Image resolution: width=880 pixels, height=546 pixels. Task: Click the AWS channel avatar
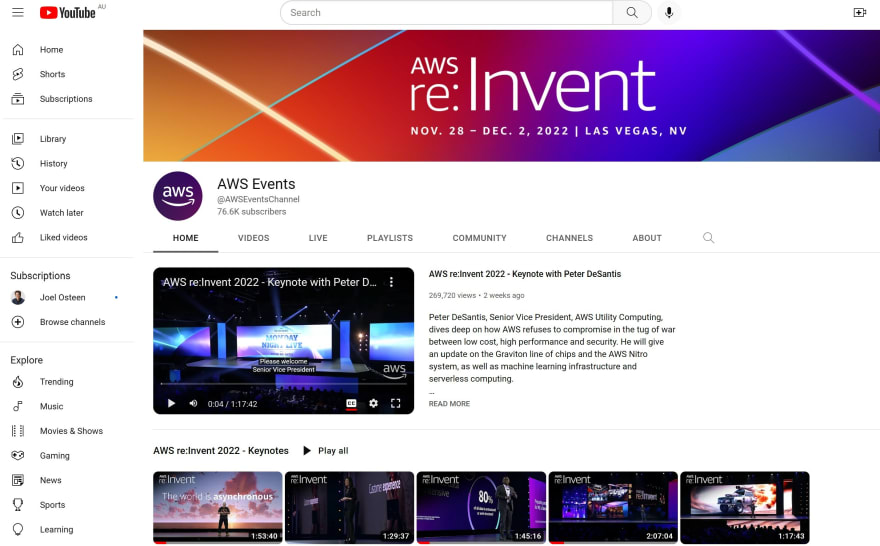177,196
